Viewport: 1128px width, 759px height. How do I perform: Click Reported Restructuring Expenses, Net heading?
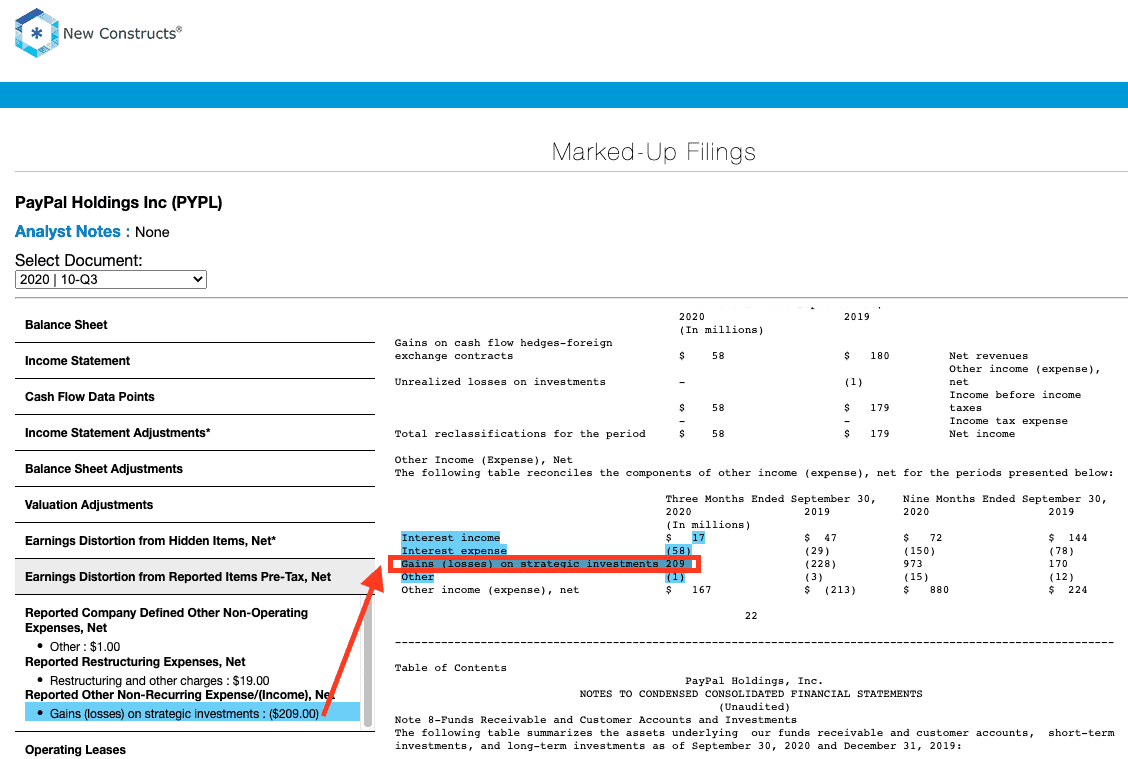coord(135,662)
